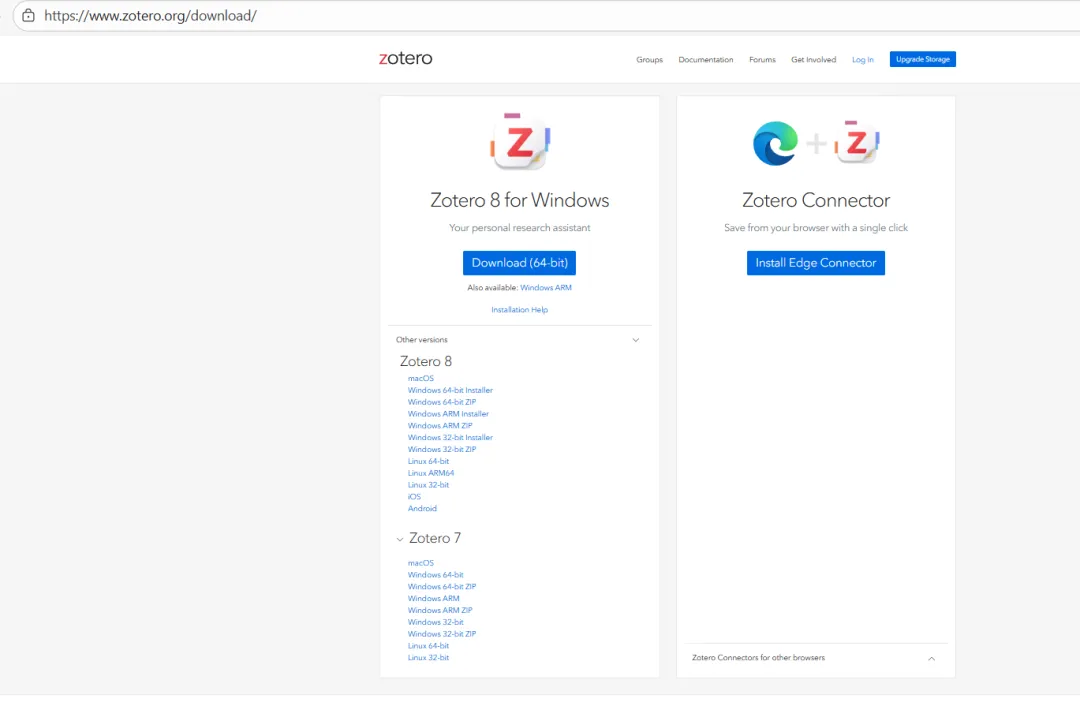The width and height of the screenshot is (1080, 721).
Task: Download Zotero 8 for macOS
Action: click(421, 378)
